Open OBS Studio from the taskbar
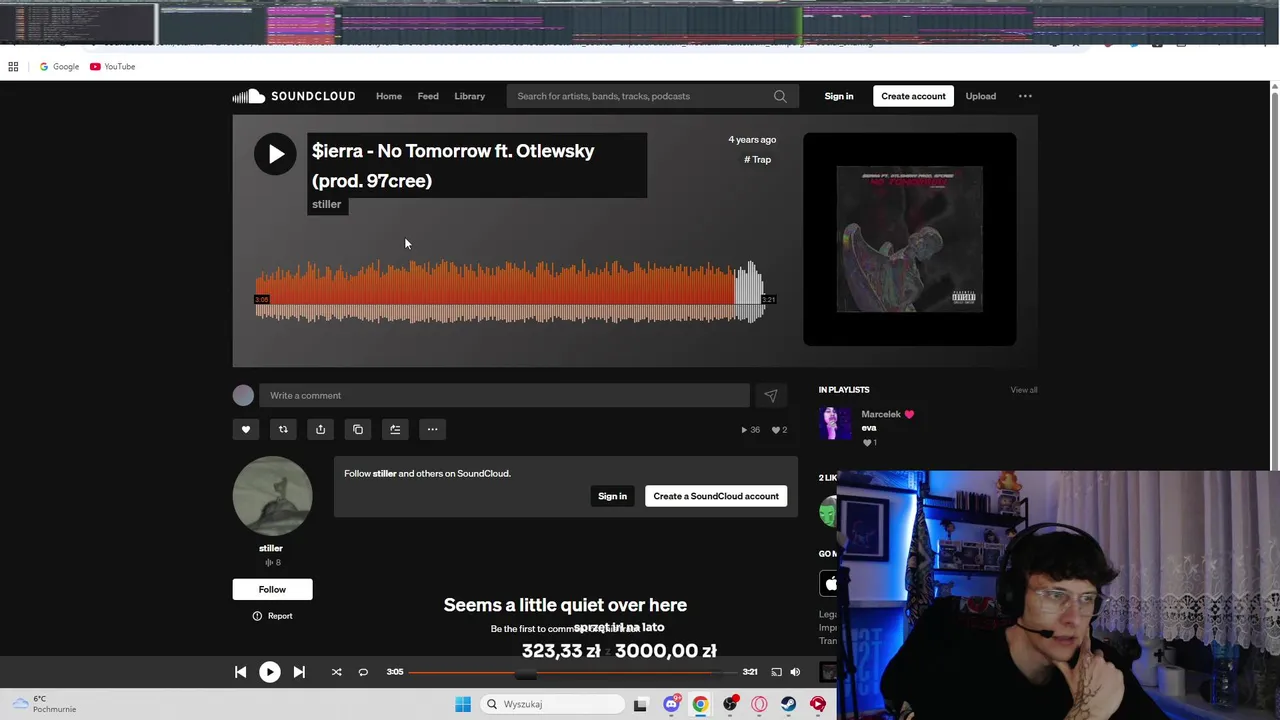1280x720 pixels. [730, 704]
